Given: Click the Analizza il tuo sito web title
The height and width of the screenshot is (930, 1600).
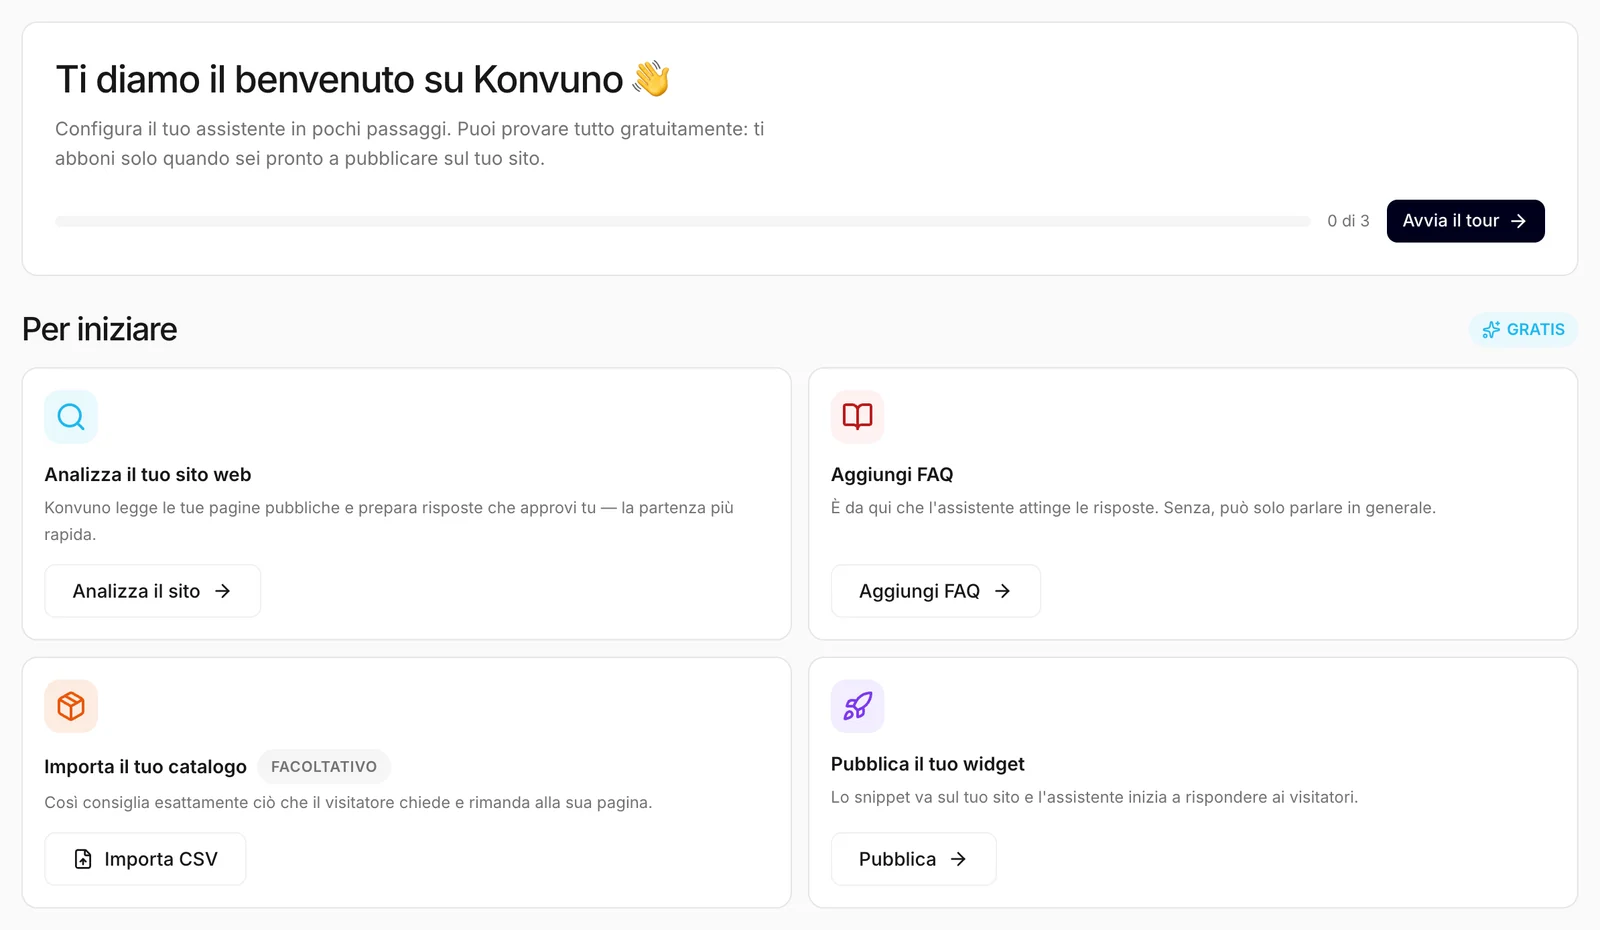Looking at the screenshot, I should pyautogui.click(x=148, y=475).
